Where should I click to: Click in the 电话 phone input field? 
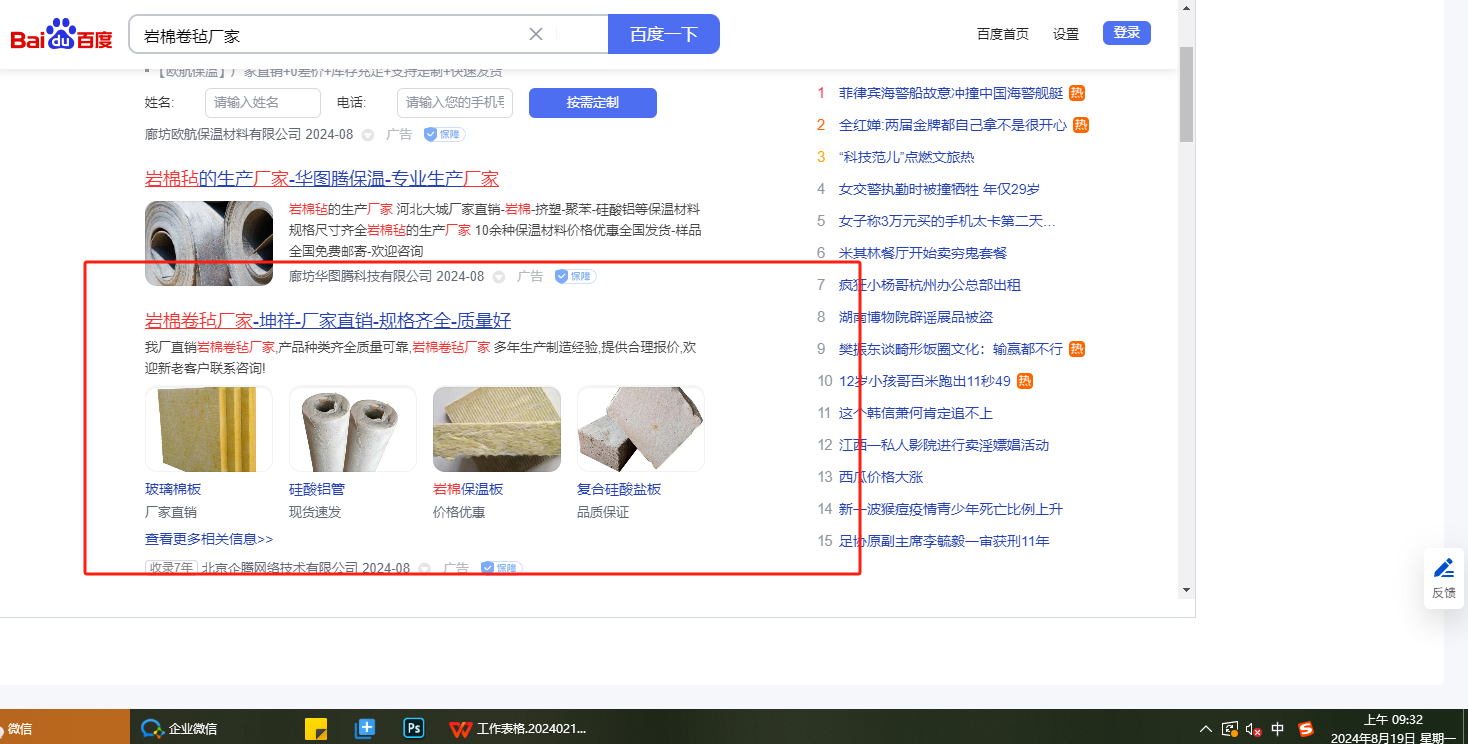pos(455,103)
